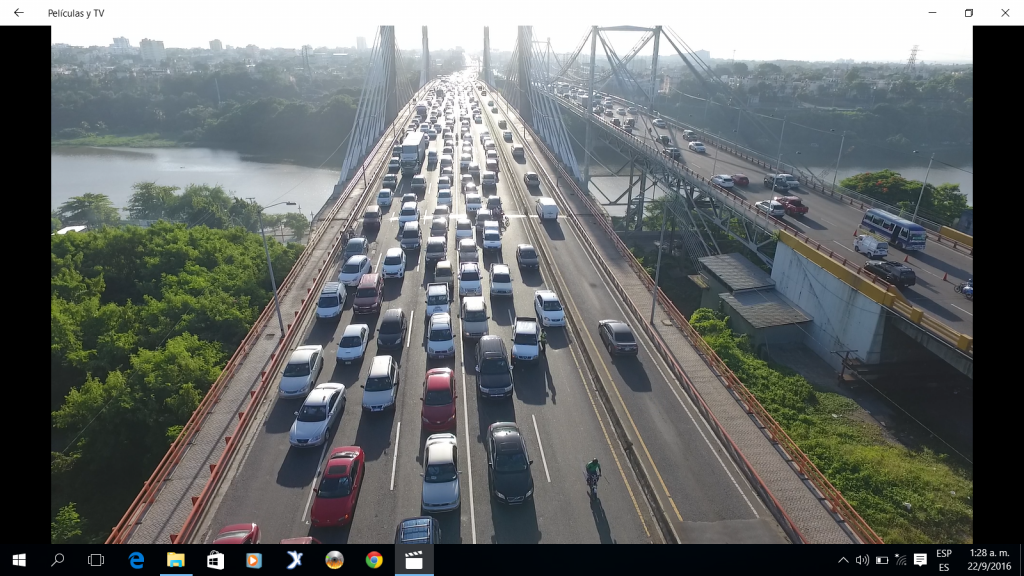The height and width of the screenshot is (576, 1024).
Task: Open the Windows Start menu
Action: click(x=19, y=560)
